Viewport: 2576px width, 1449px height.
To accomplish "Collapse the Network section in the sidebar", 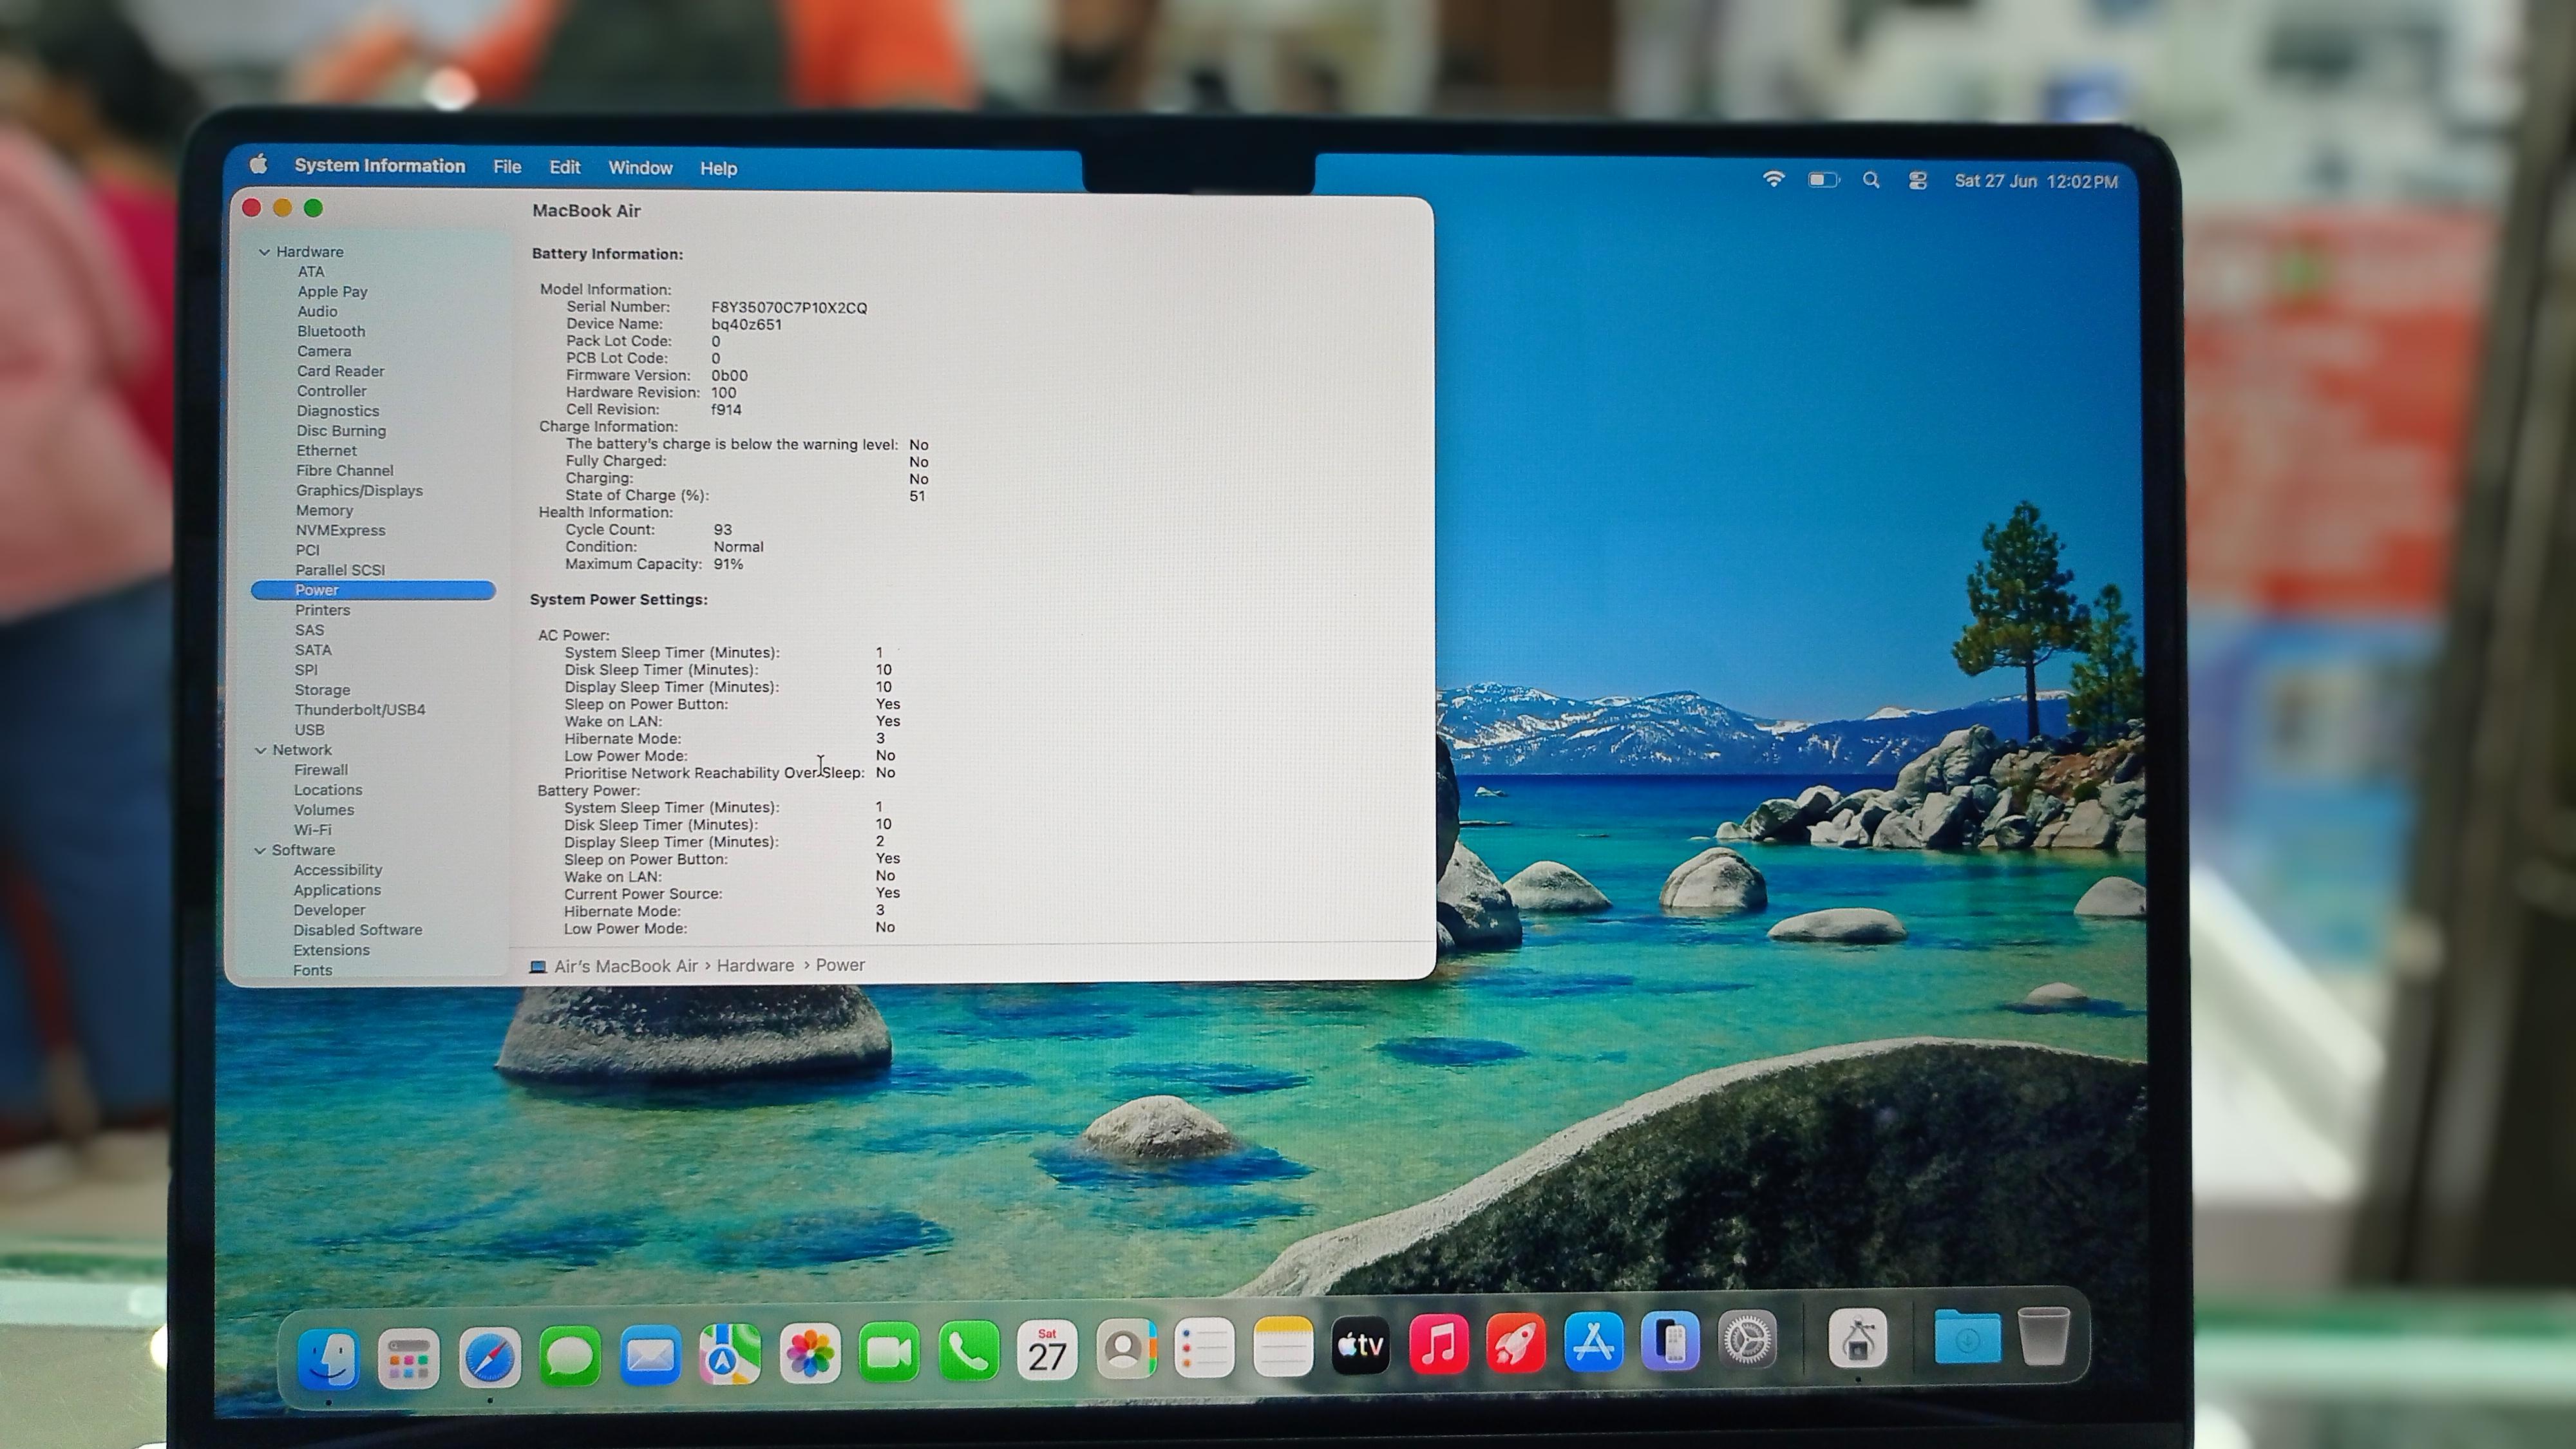I will 261,750.
